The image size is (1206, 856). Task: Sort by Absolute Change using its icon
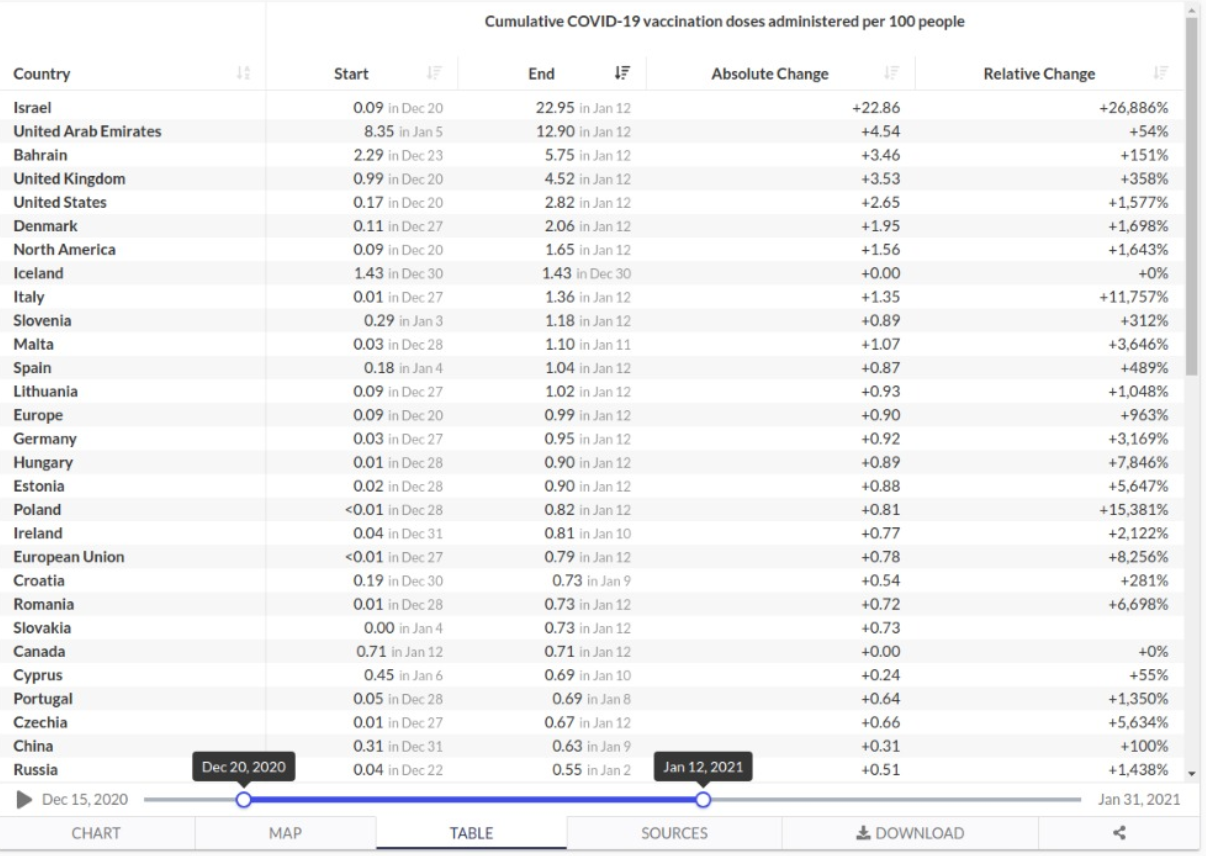885,74
